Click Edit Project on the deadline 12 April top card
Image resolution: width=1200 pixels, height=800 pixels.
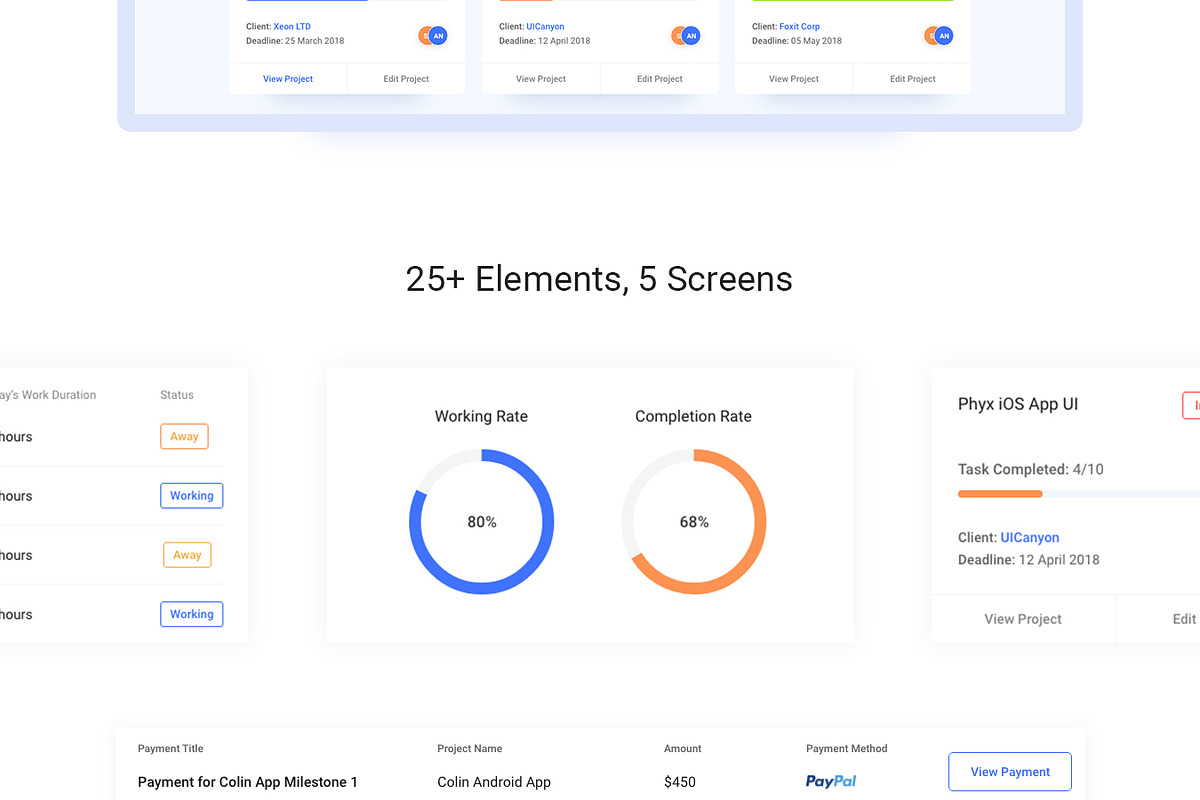coord(660,79)
